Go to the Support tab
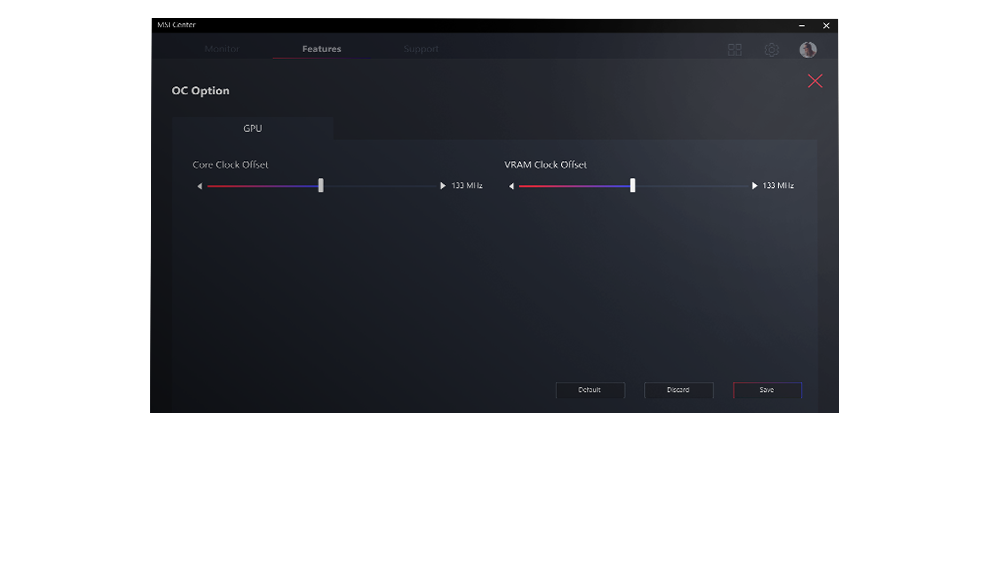998x587 pixels. tap(421, 49)
